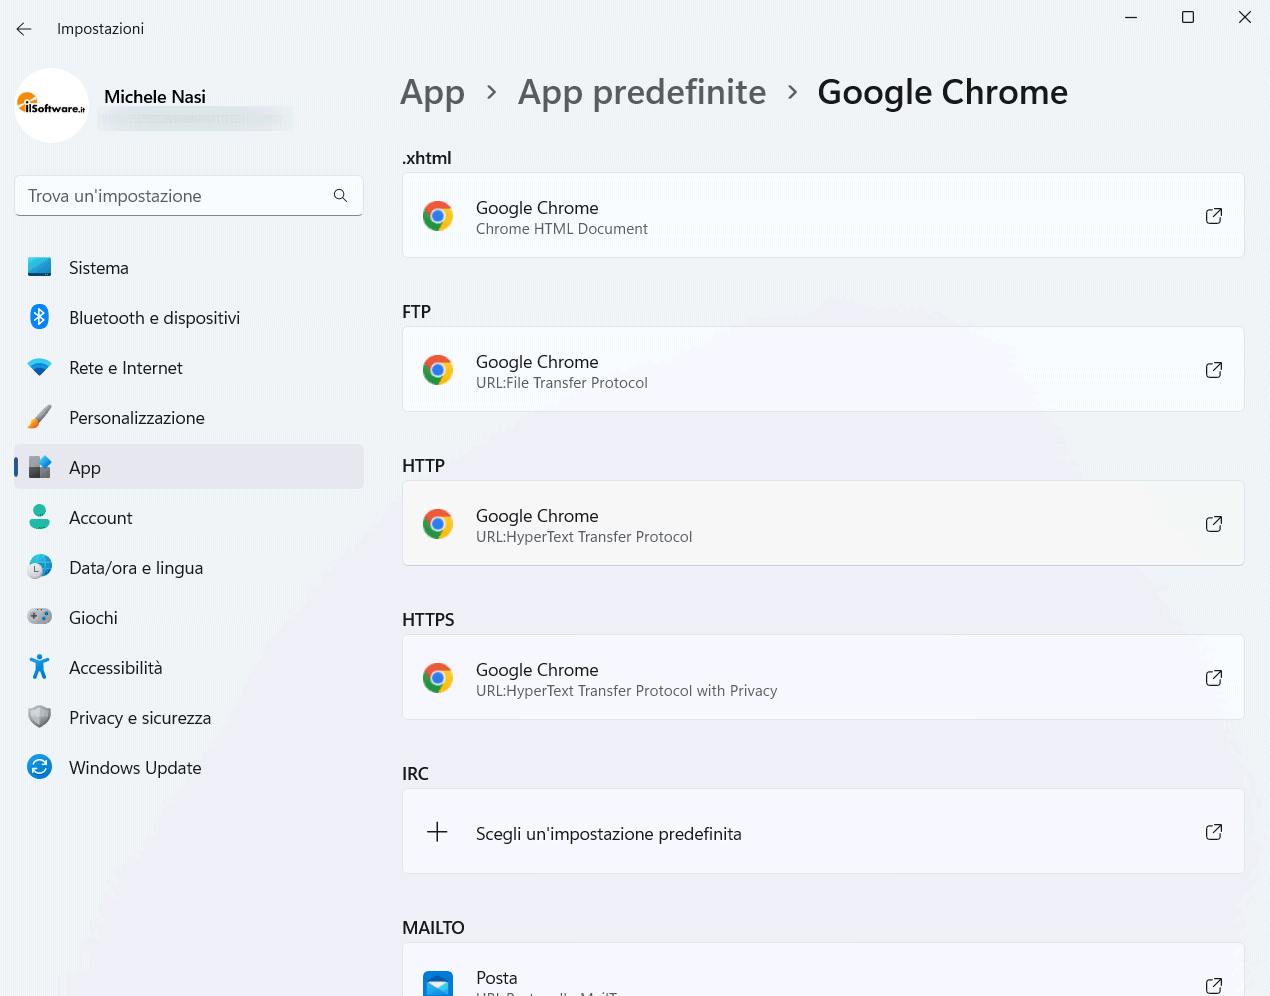The width and height of the screenshot is (1270, 996).
Task: Click URL:HyperText Transfer Protocol with Privacy text
Action: (627, 691)
